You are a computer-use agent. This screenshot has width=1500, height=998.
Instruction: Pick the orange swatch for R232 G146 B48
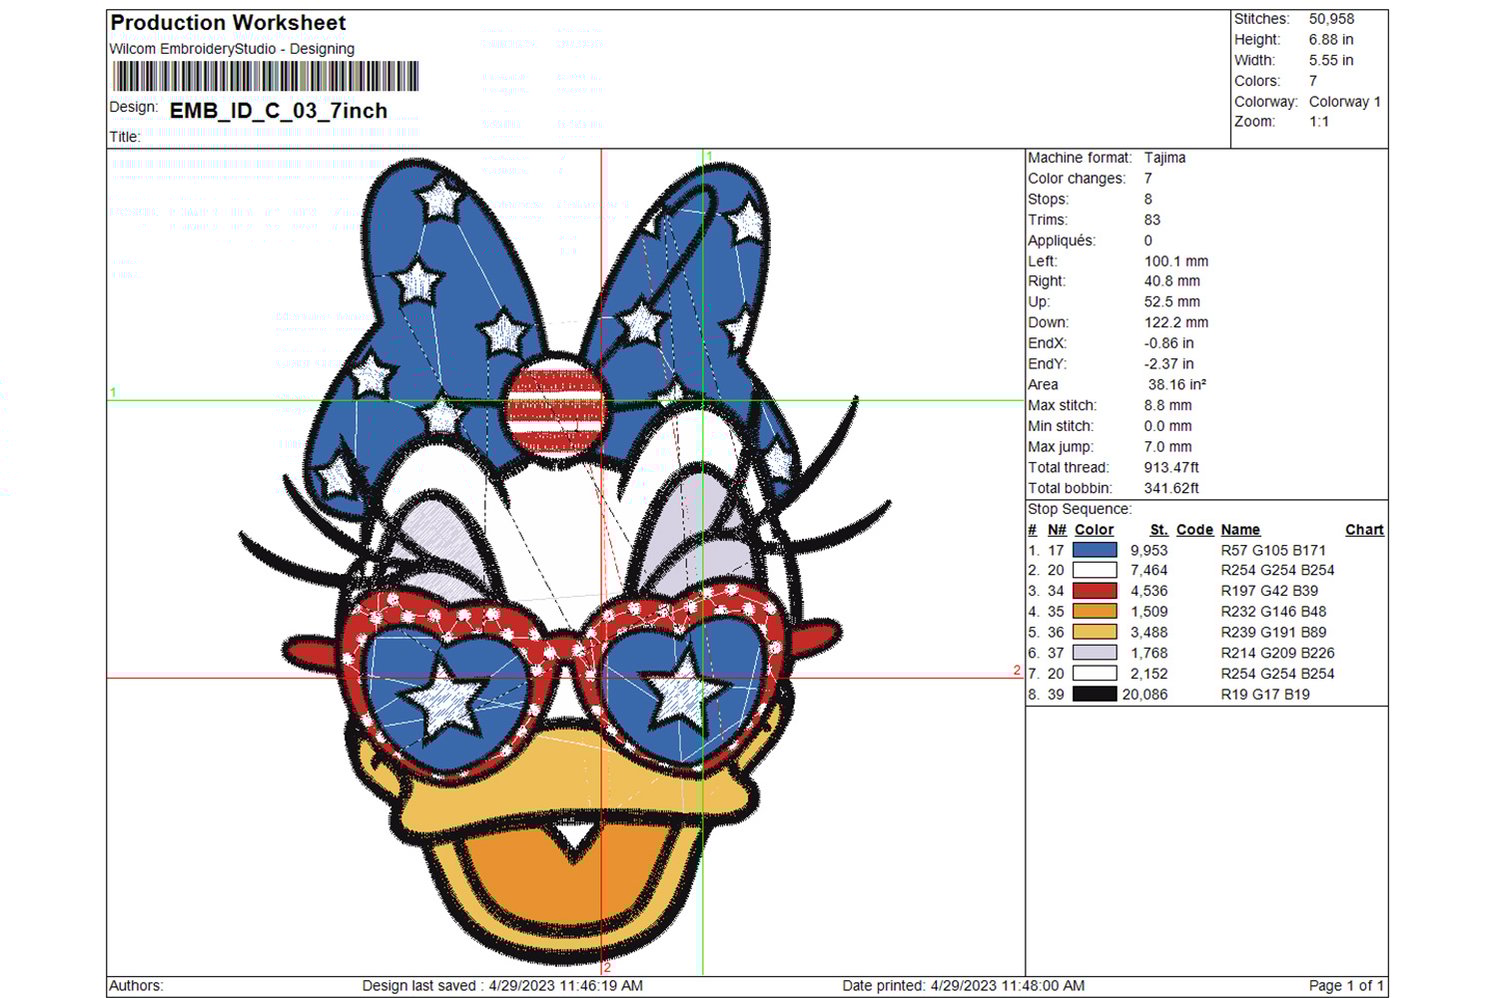point(1094,612)
